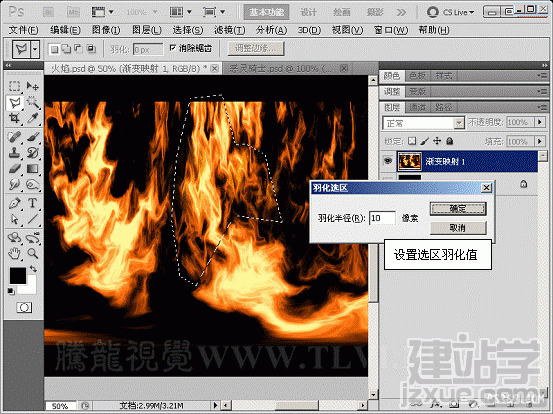553x414 pixels.
Task: Select the Pen tool
Action: [x=14, y=203]
